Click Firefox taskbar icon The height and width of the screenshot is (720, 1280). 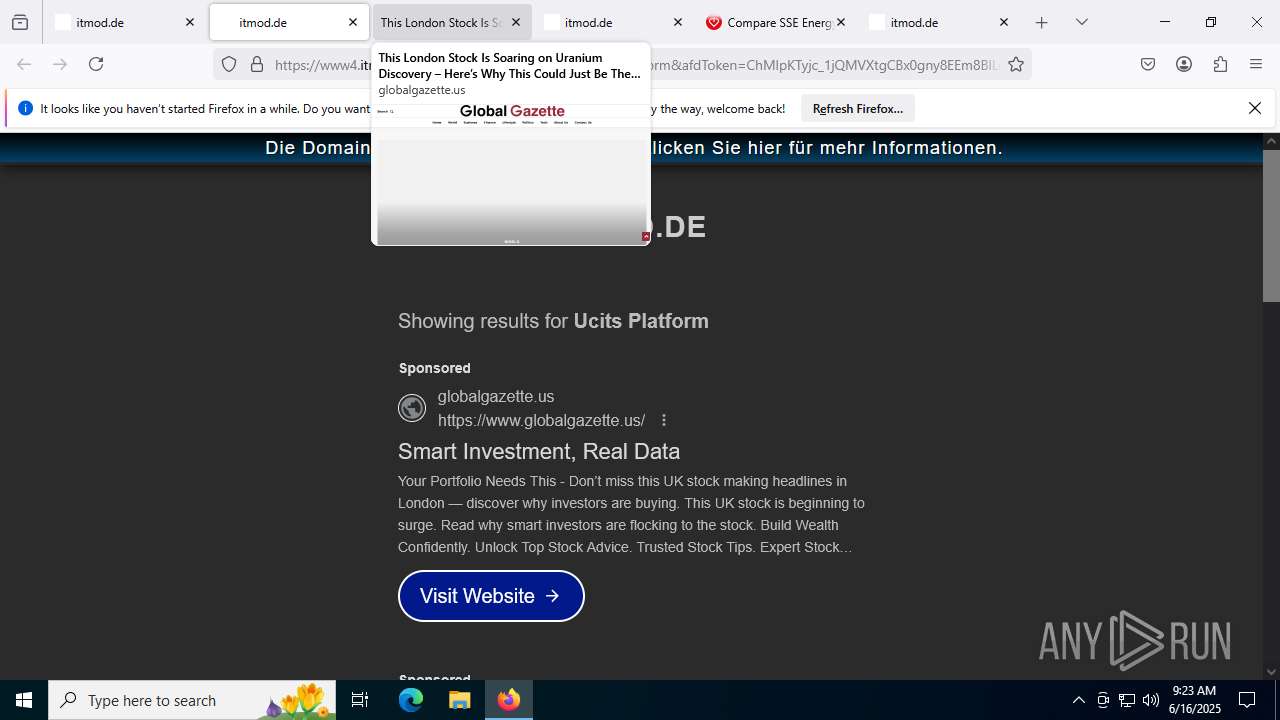(x=509, y=700)
